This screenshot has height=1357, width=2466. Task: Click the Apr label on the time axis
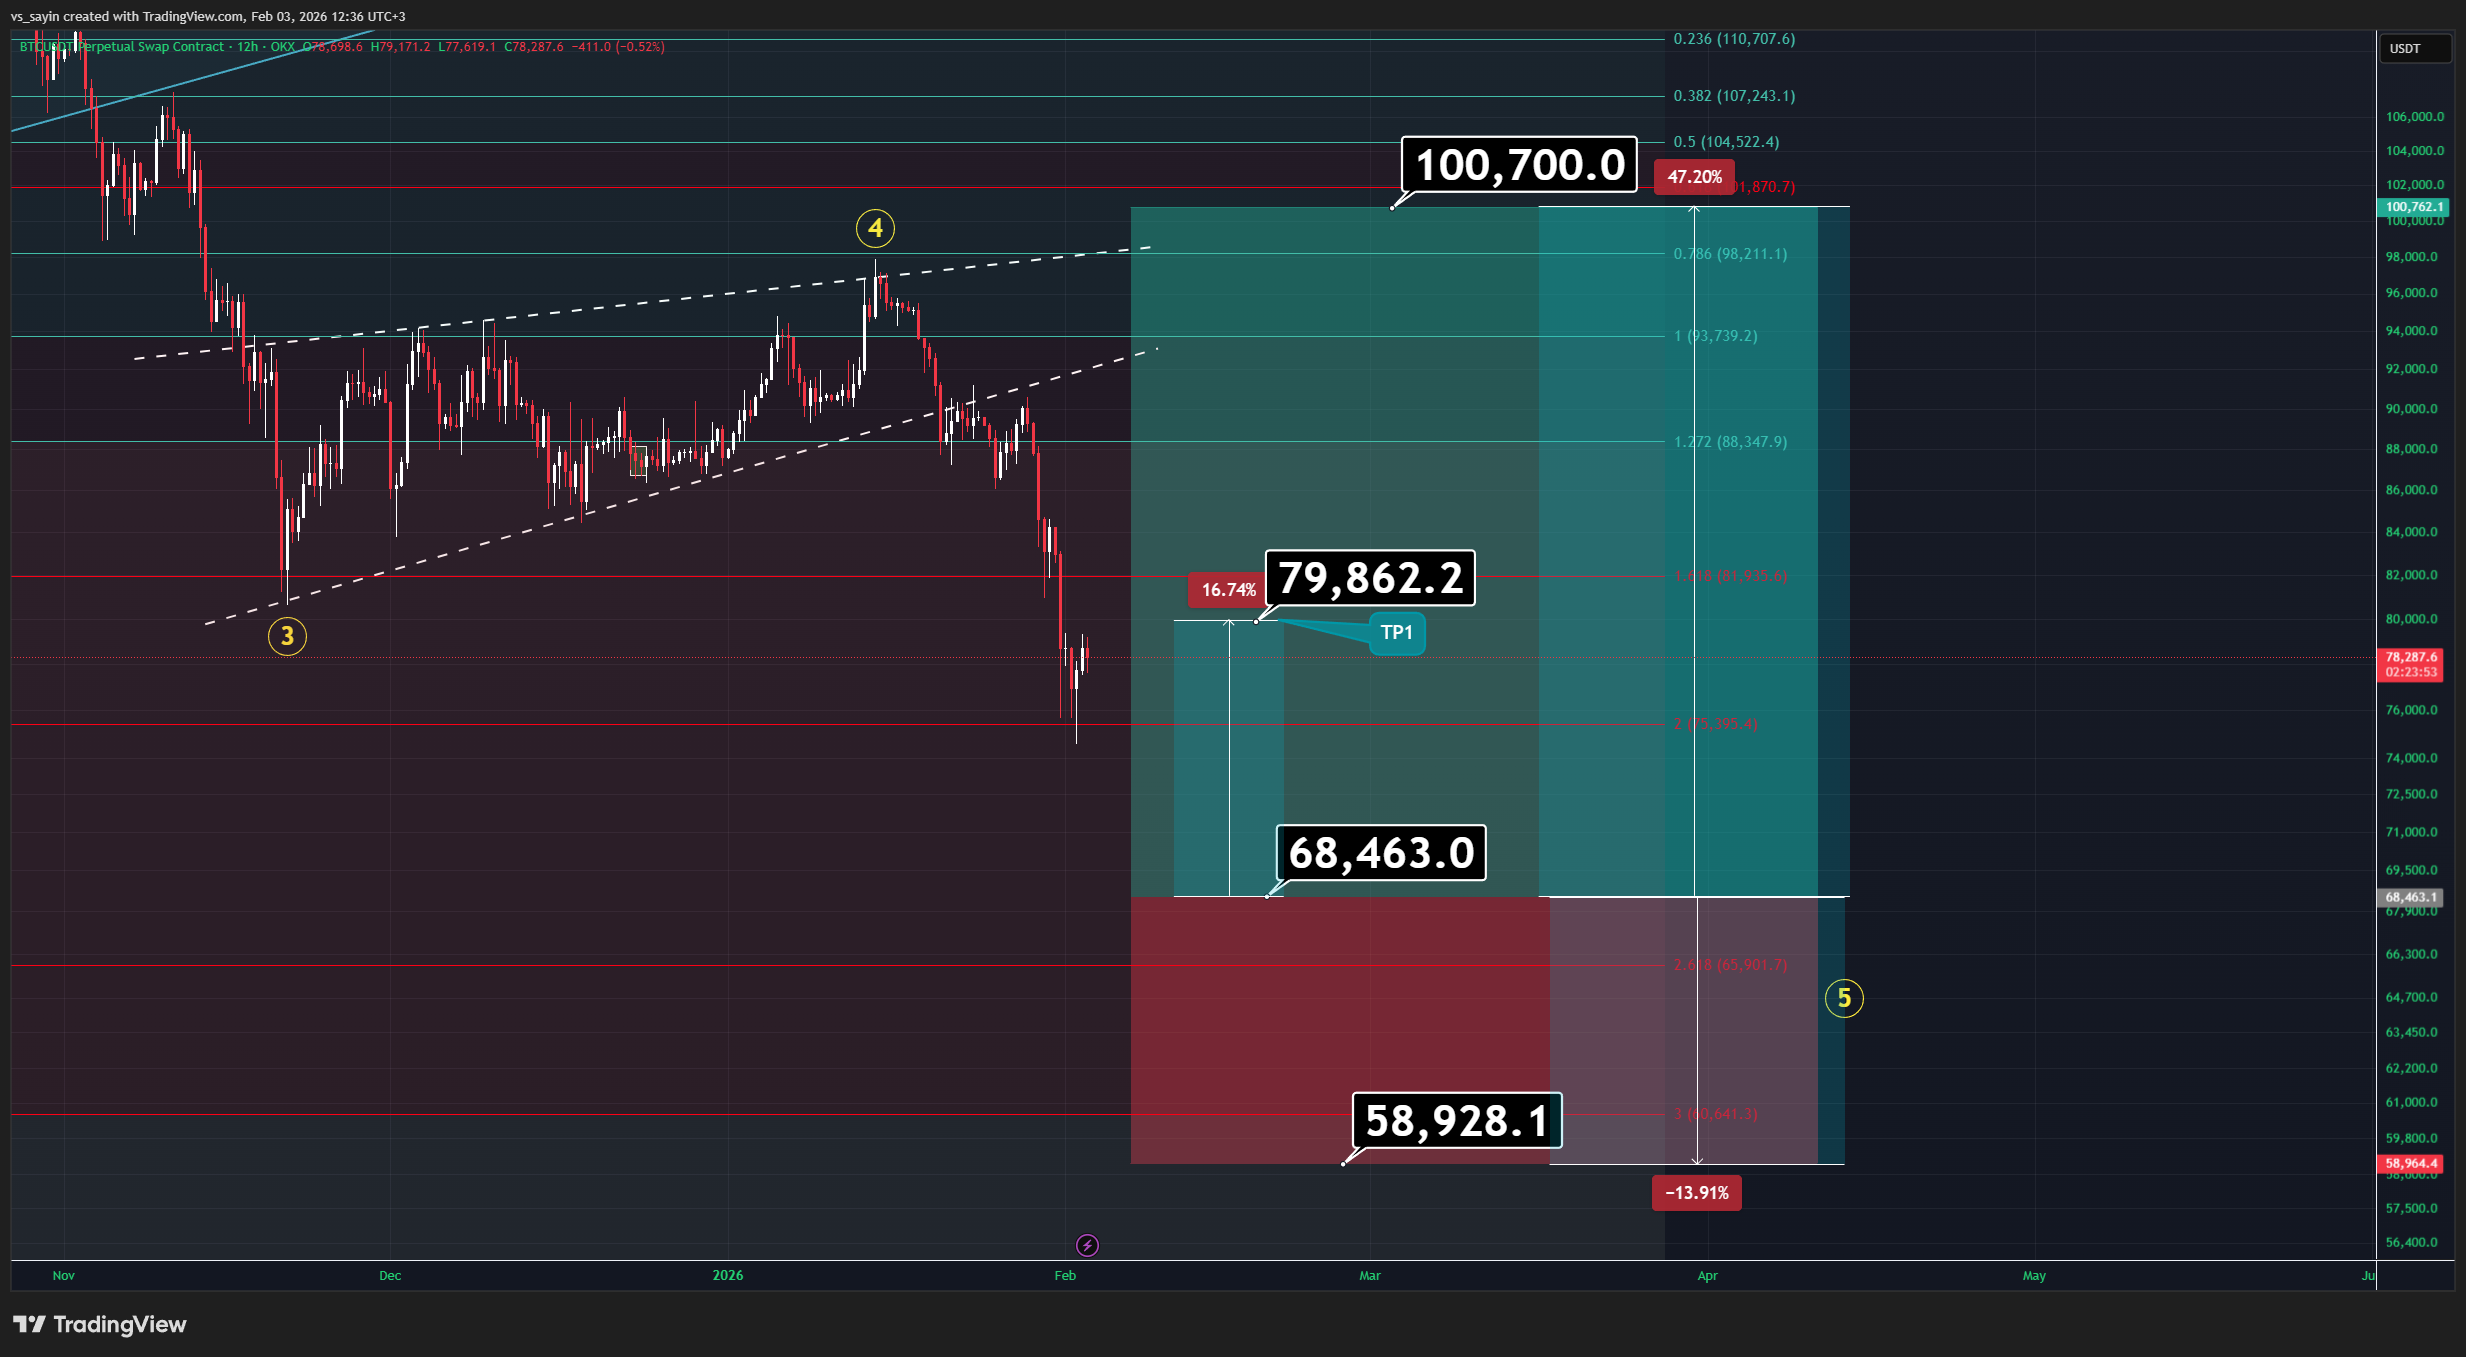click(x=1707, y=1275)
